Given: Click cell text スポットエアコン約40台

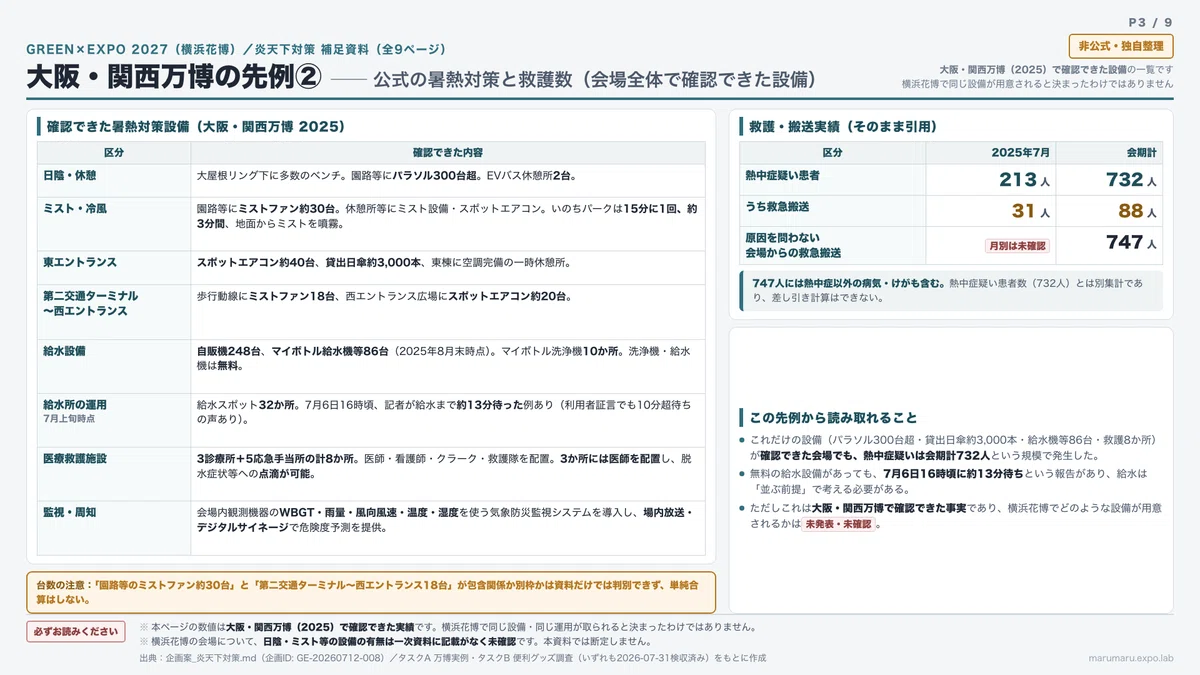Looking at the screenshot, I should [256, 262].
